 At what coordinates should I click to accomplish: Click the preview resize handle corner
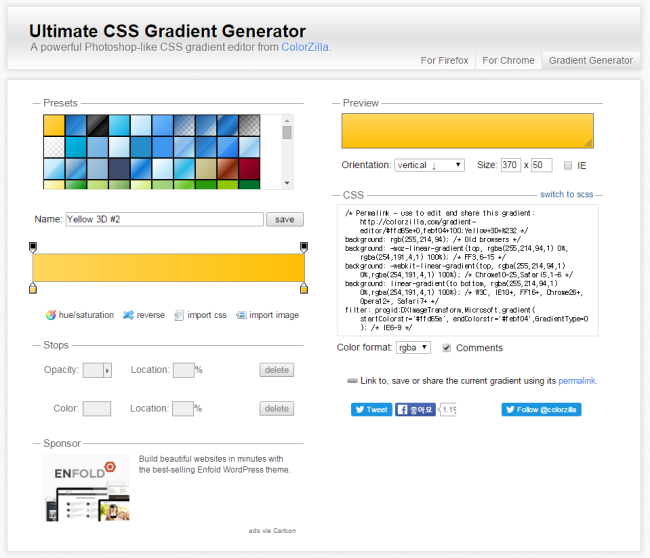[589, 143]
